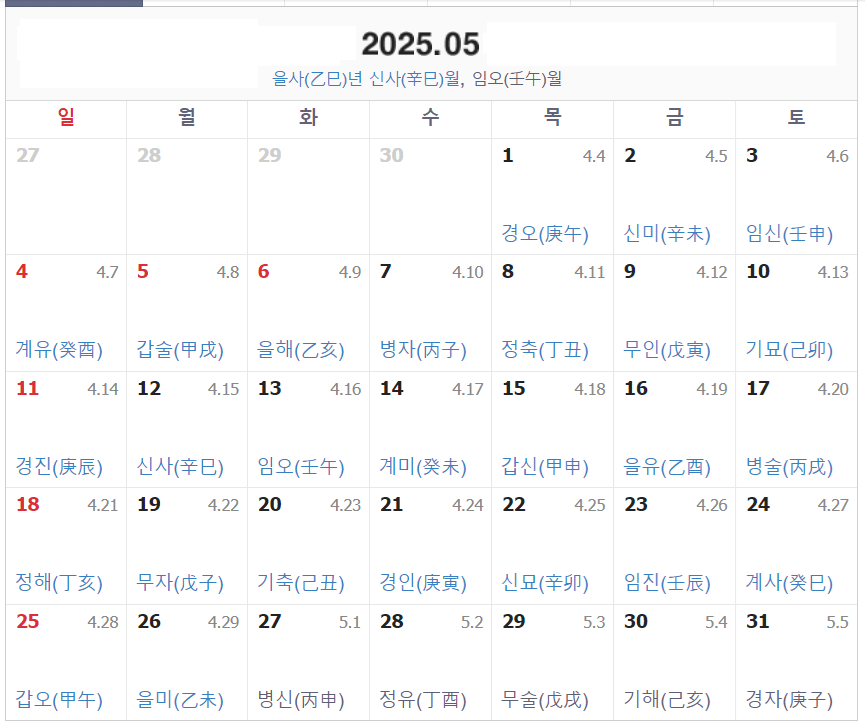The image size is (865, 725).
Task: Select date 15 in the calendar
Action: pyautogui.click(x=514, y=388)
